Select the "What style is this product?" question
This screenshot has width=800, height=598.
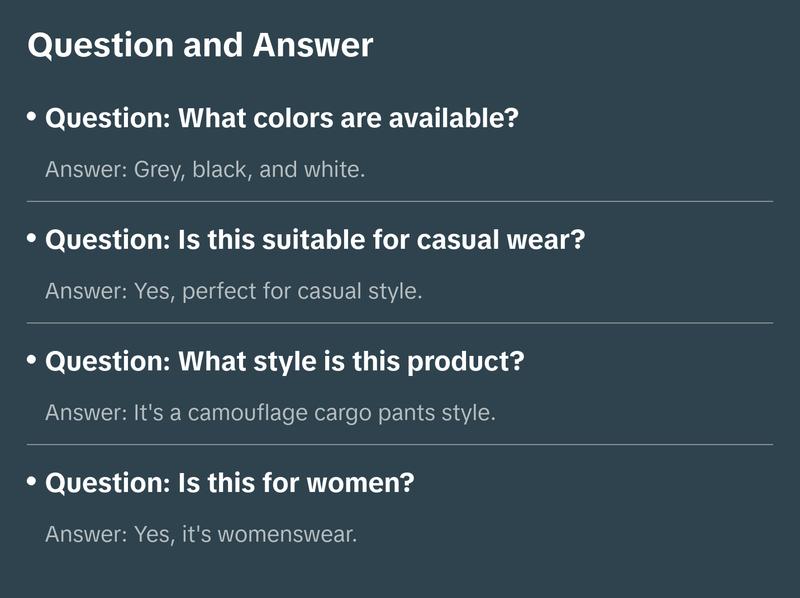[285, 362]
